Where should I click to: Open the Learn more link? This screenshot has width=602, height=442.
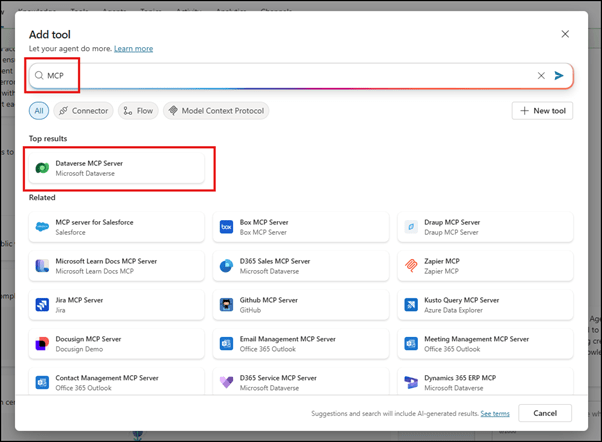pyautogui.click(x=133, y=48)
